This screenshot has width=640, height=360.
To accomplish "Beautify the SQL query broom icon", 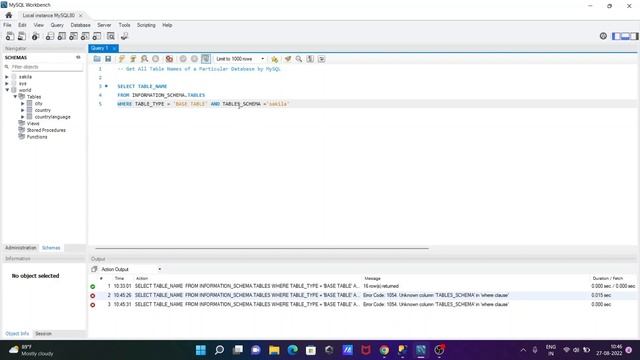I will (288, 59).
